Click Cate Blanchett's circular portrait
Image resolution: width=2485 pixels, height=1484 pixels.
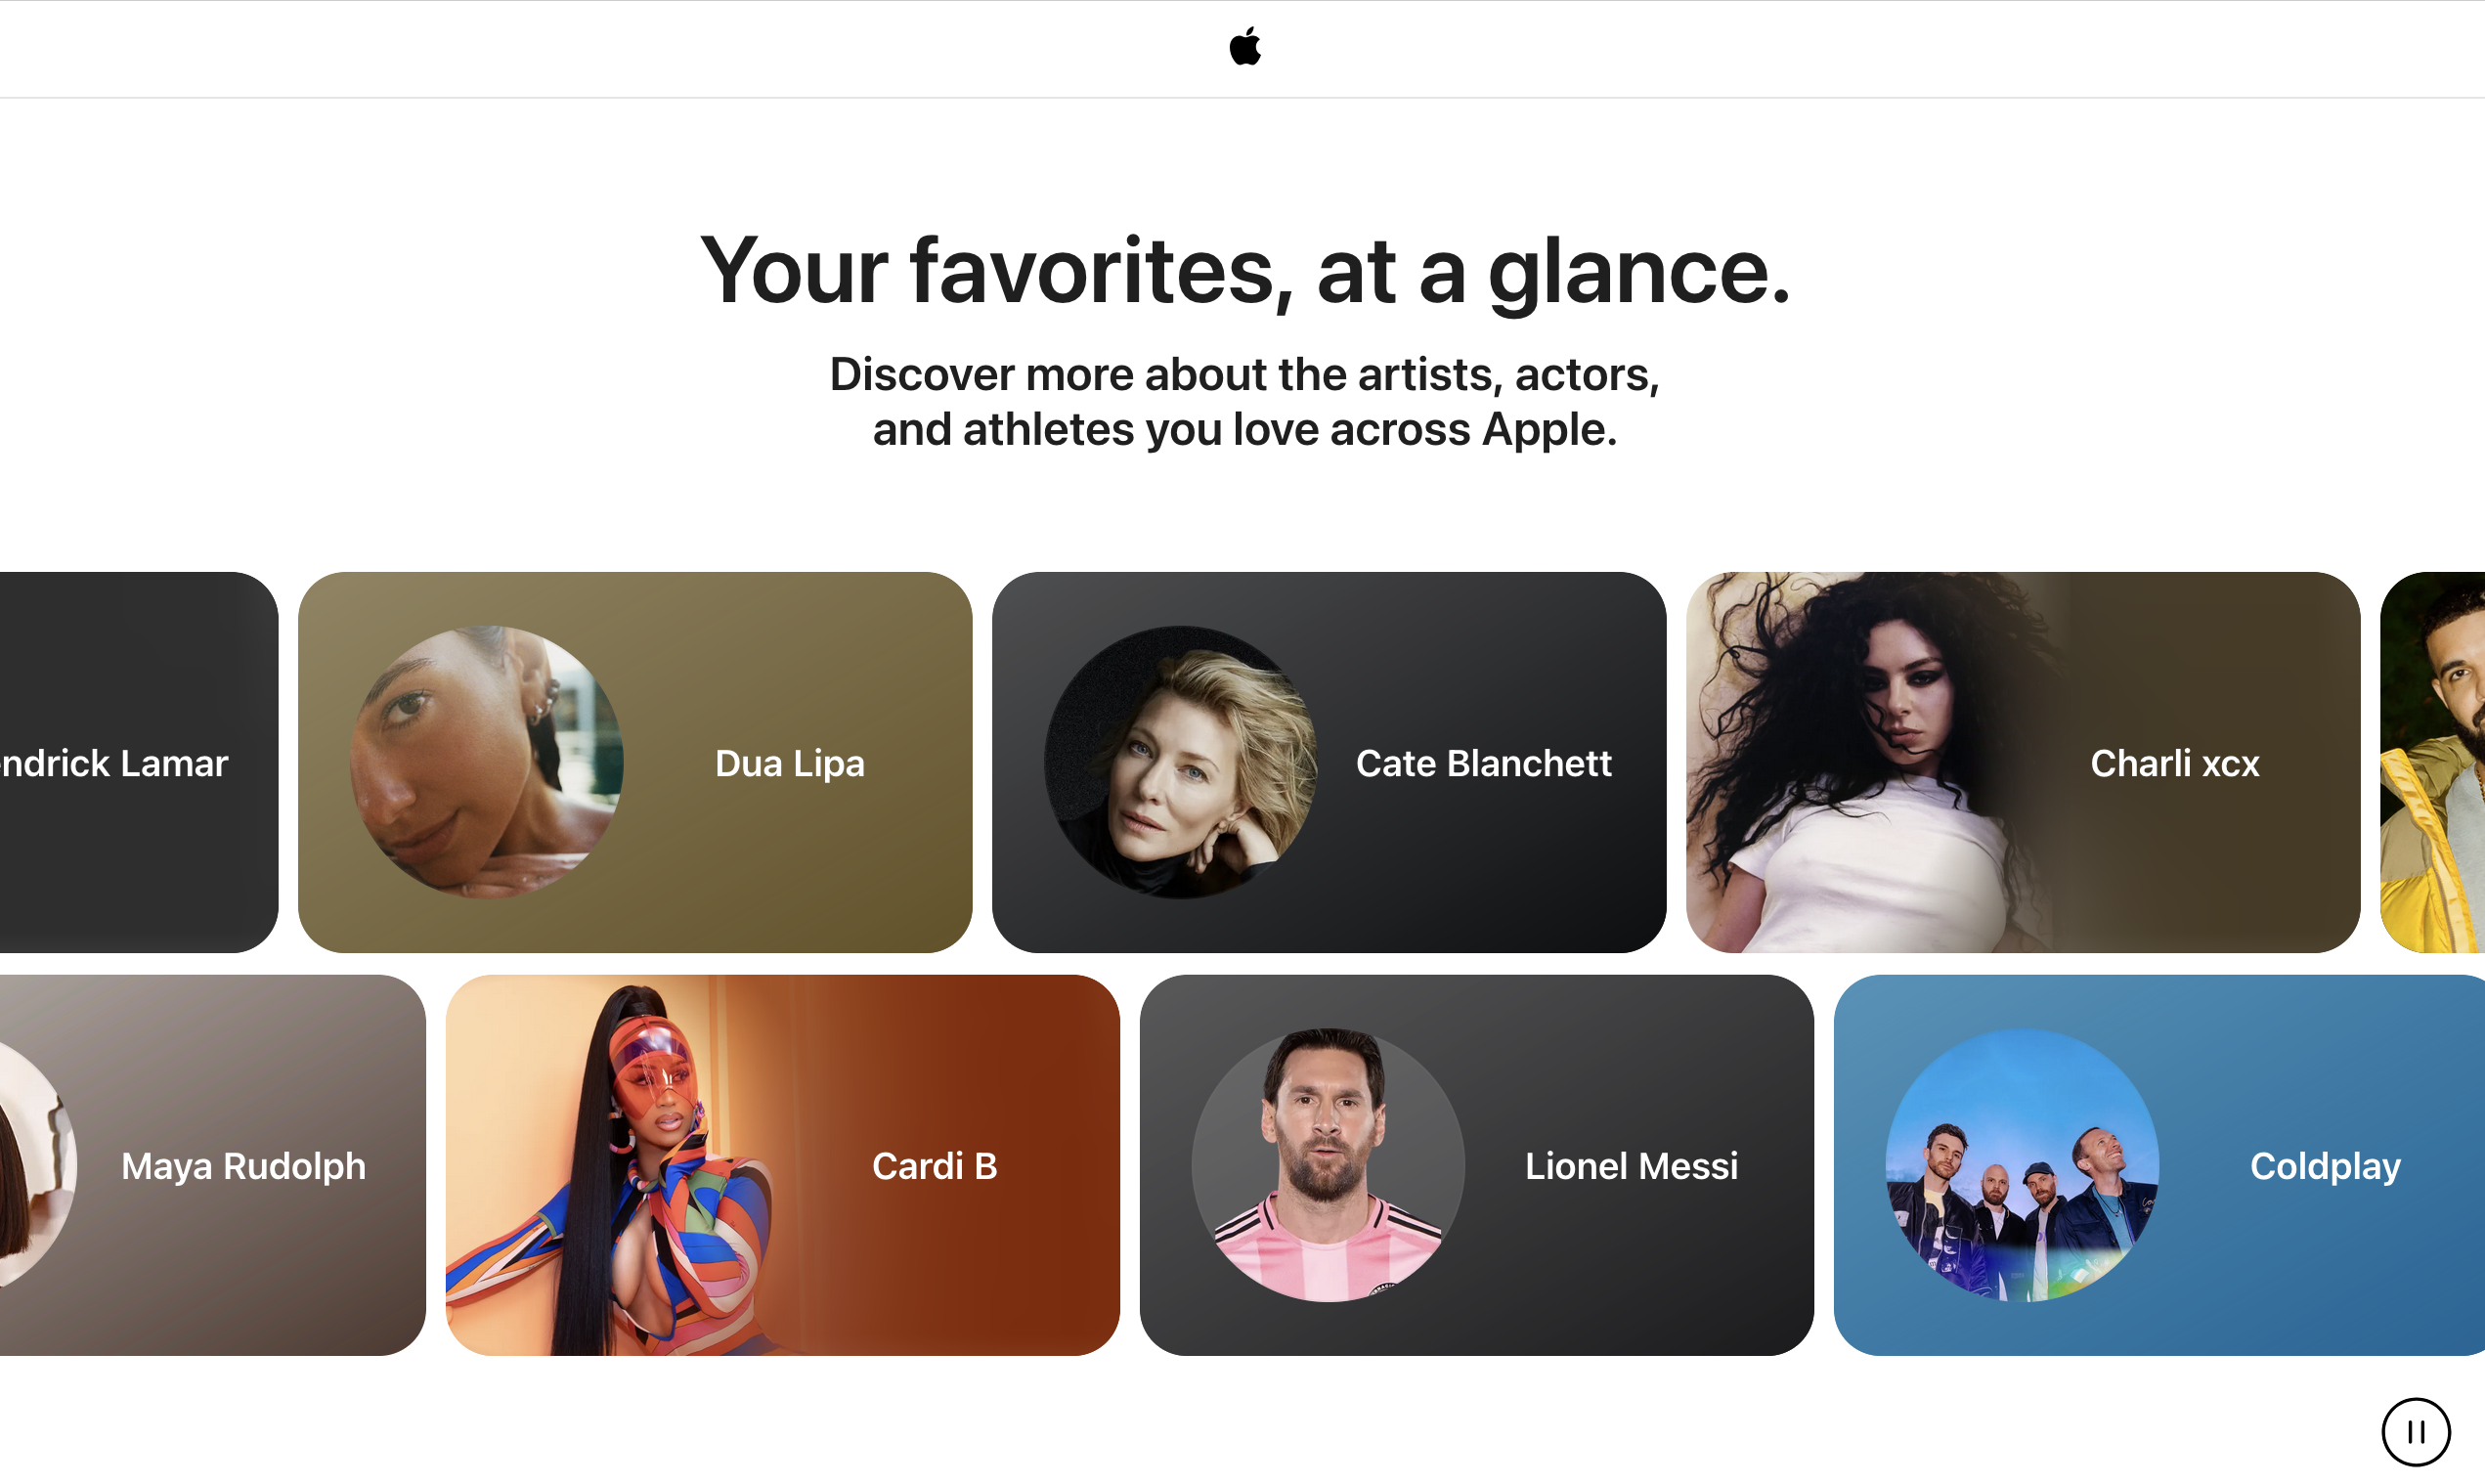[x=1181, y=762]
